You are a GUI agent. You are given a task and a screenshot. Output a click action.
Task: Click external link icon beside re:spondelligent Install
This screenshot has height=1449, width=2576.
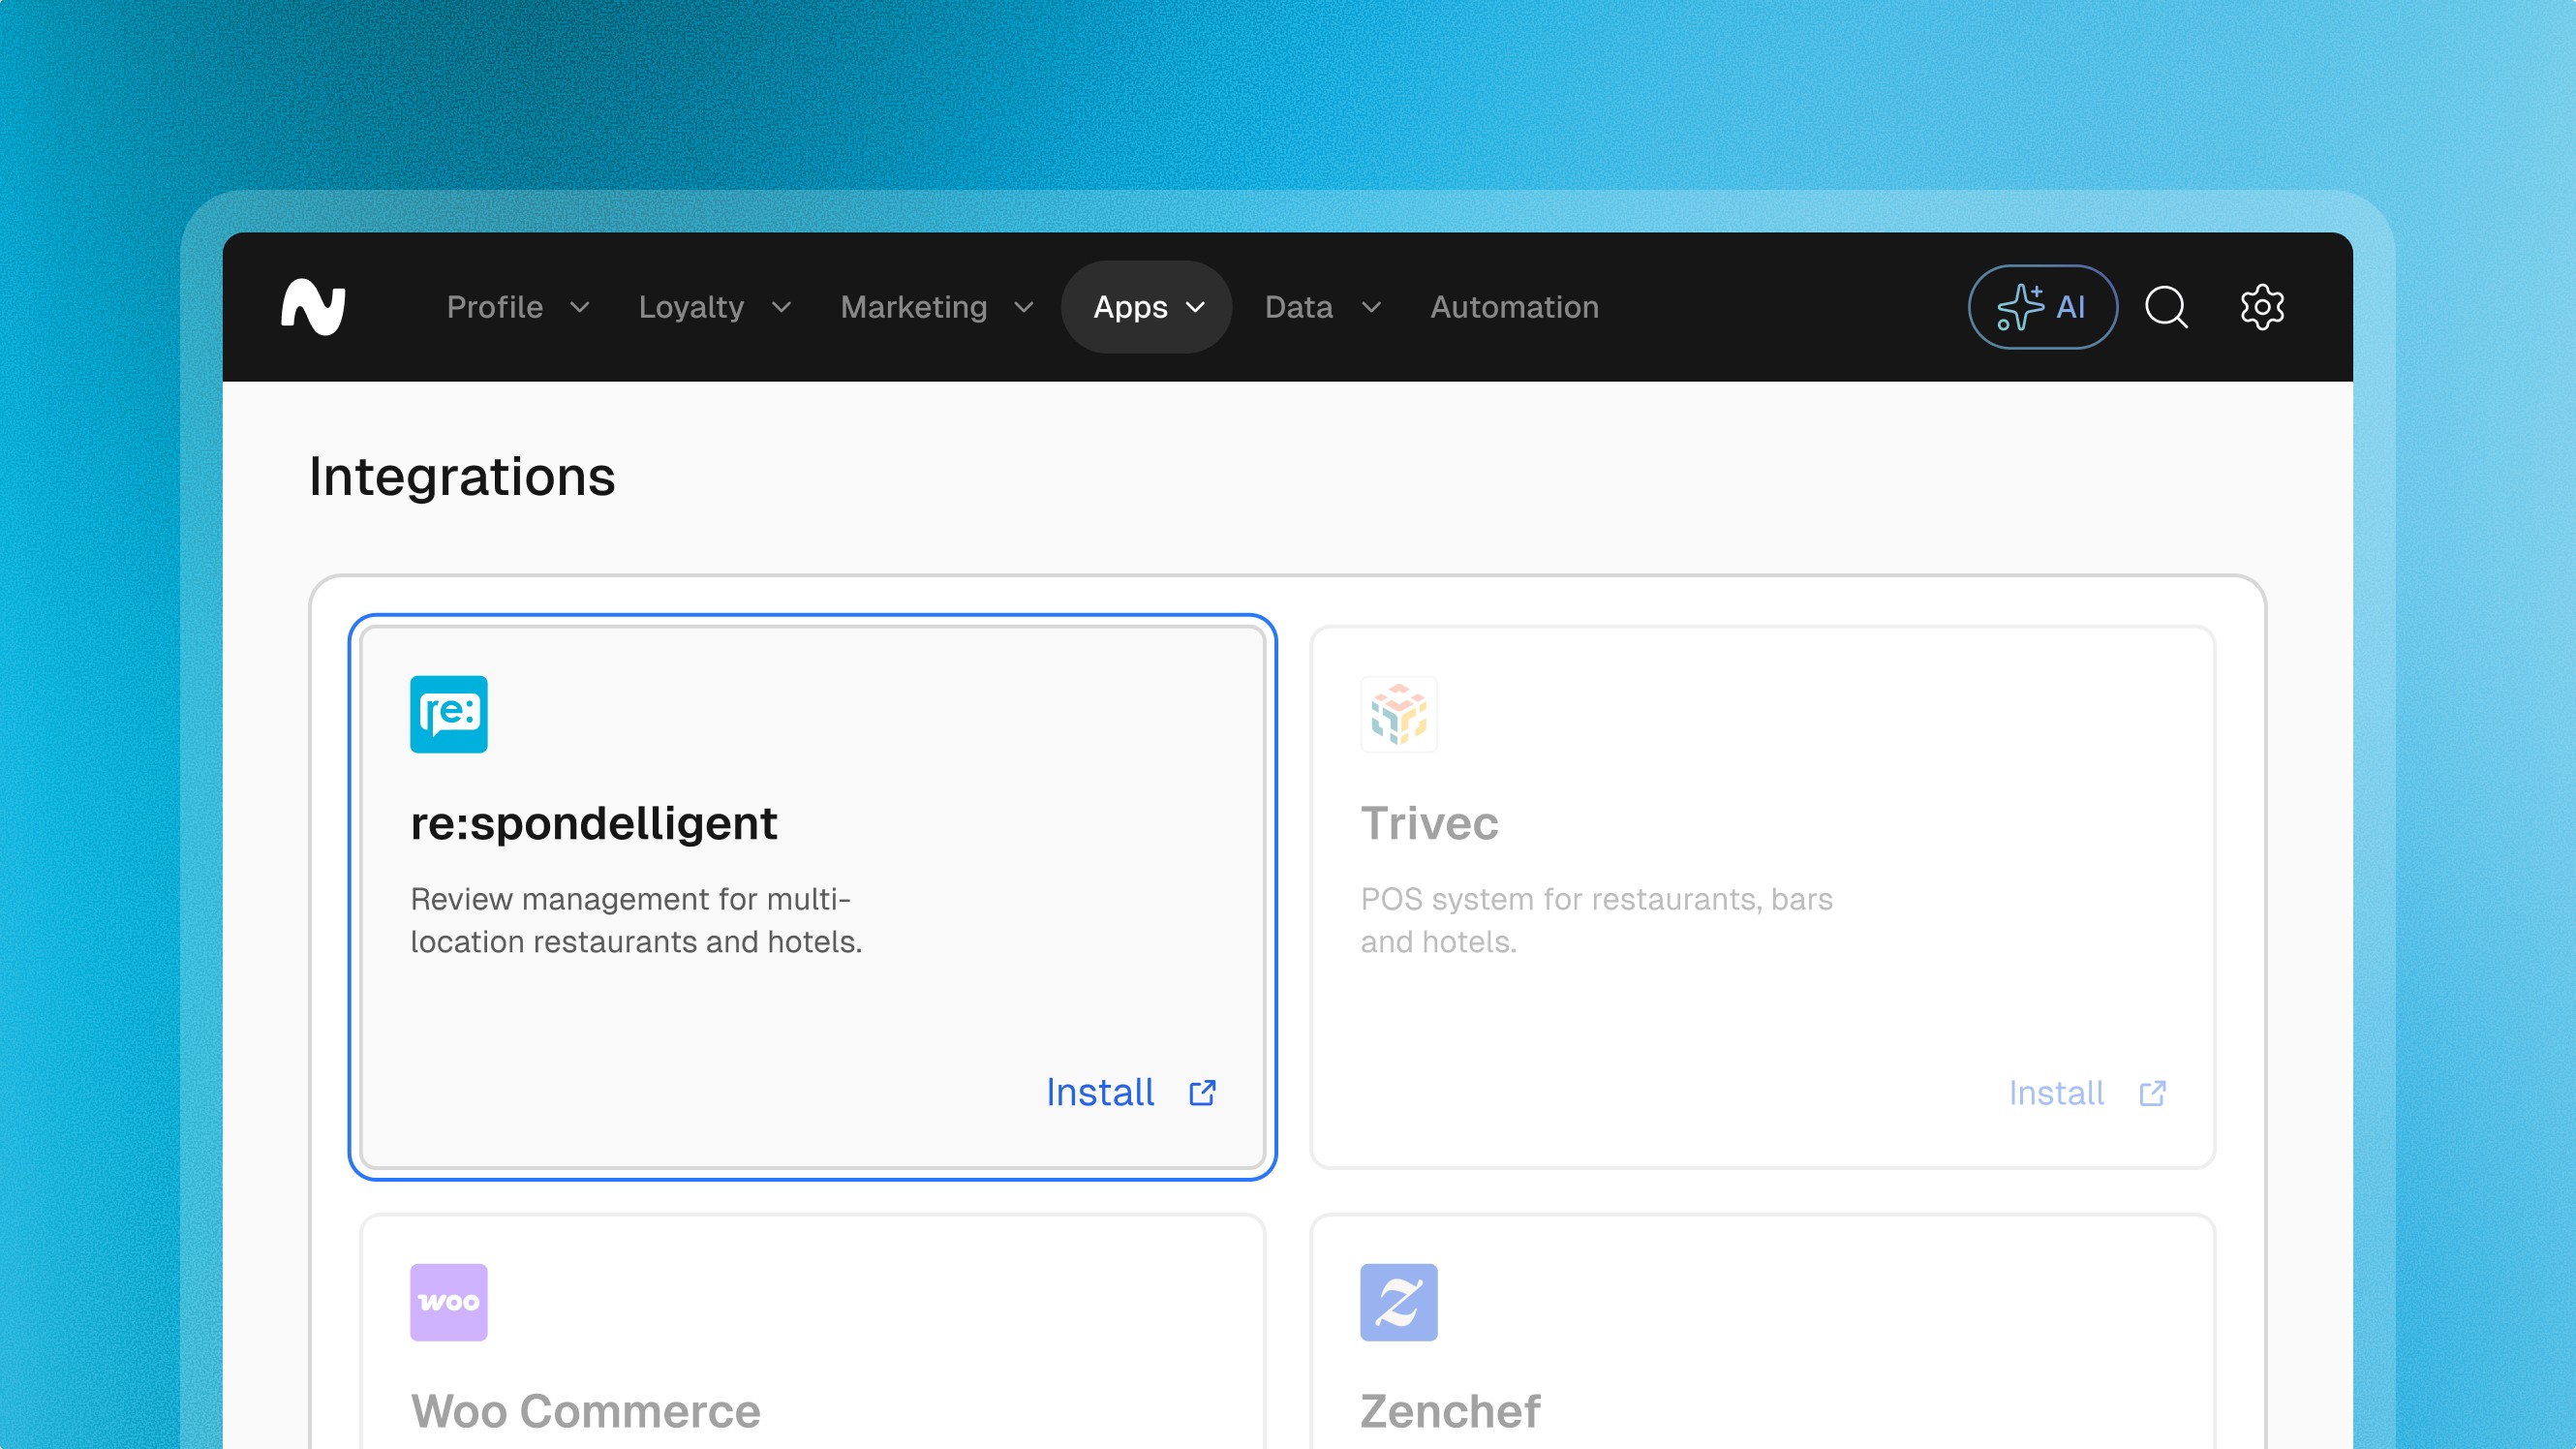pyautogui.click(x=1202, y=1093)
